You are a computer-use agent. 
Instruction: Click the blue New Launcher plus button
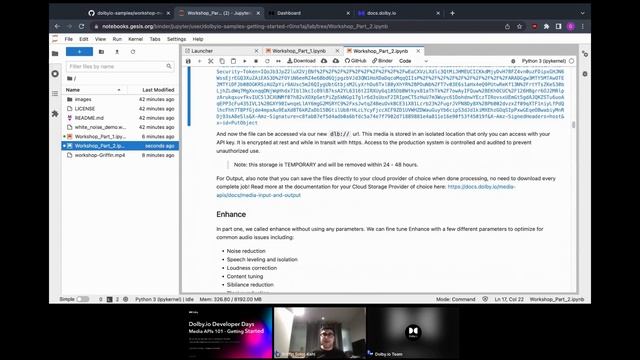pyautogui.click(x=80, y=52)
